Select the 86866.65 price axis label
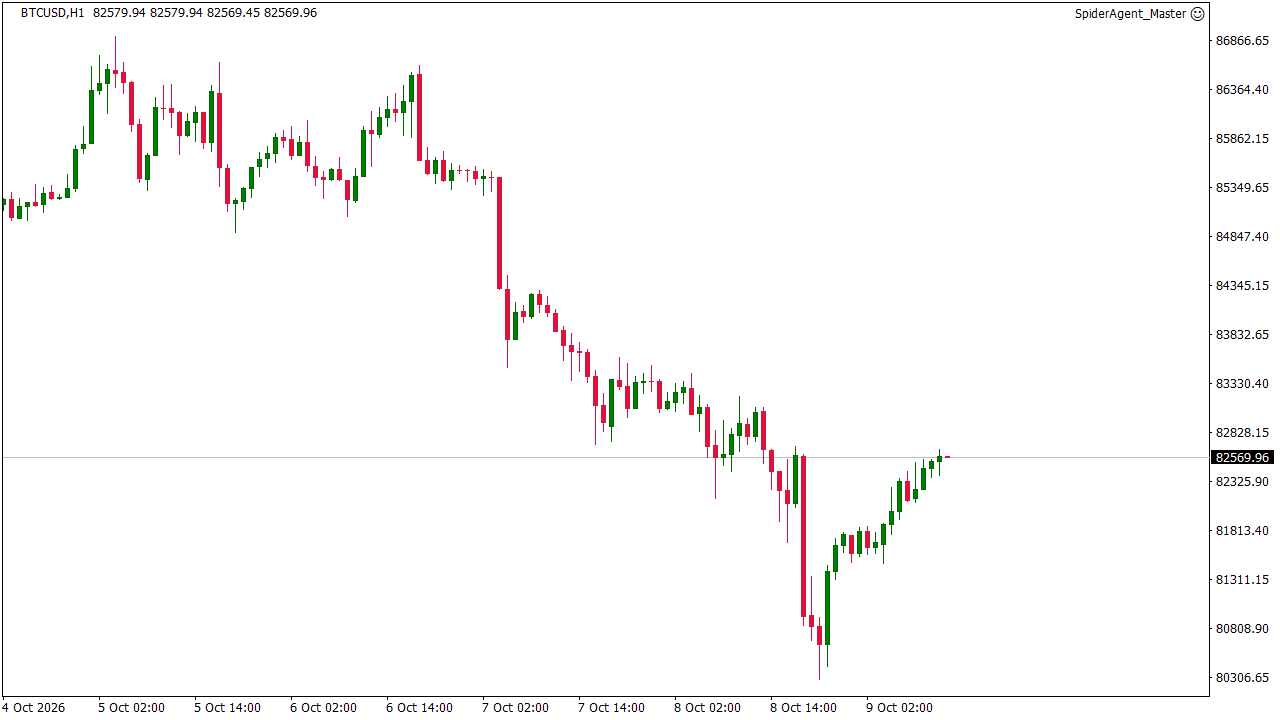The height and width of the screenshot is (720, 1280). [x=1241, y=41]
